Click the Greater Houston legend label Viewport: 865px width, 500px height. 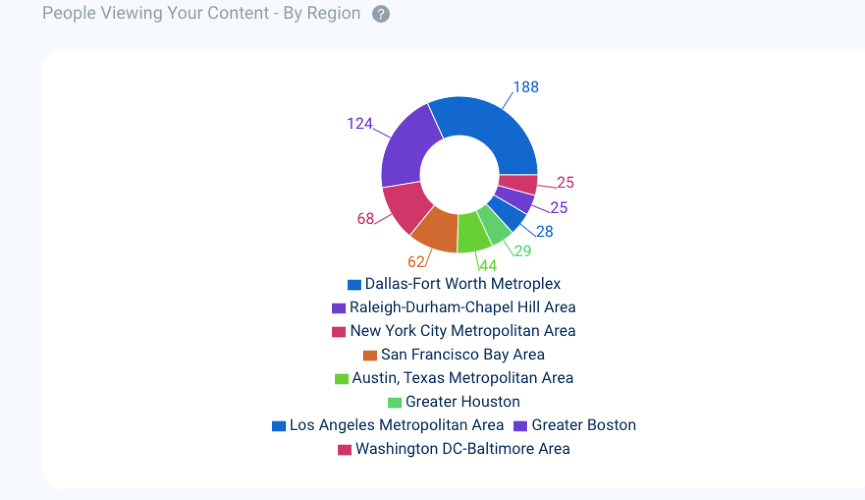462,402
